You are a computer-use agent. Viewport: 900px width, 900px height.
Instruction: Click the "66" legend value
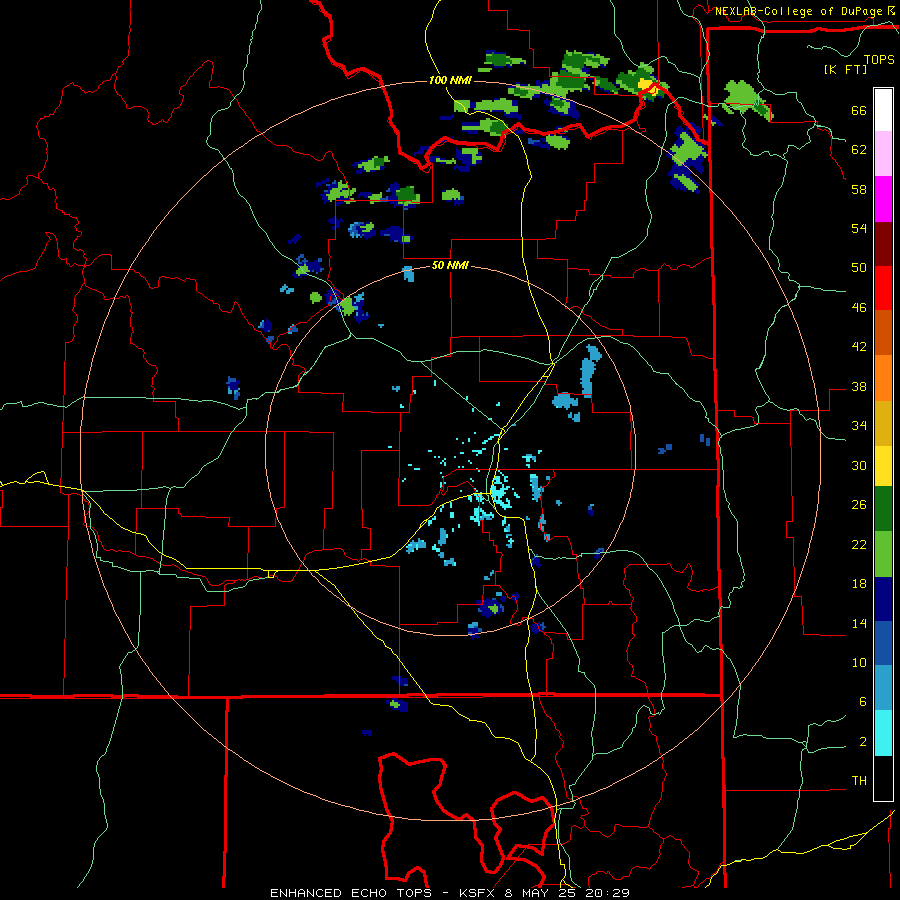(x=859, y=110)
